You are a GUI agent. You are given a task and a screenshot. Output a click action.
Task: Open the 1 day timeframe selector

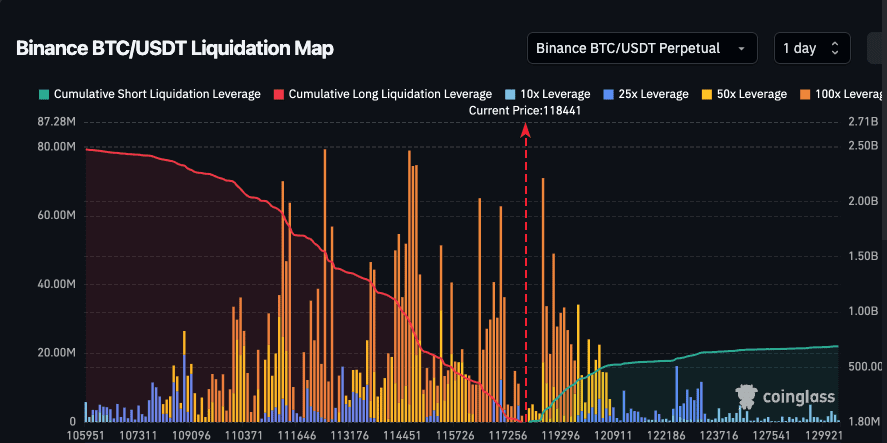(x=812, y=48)
